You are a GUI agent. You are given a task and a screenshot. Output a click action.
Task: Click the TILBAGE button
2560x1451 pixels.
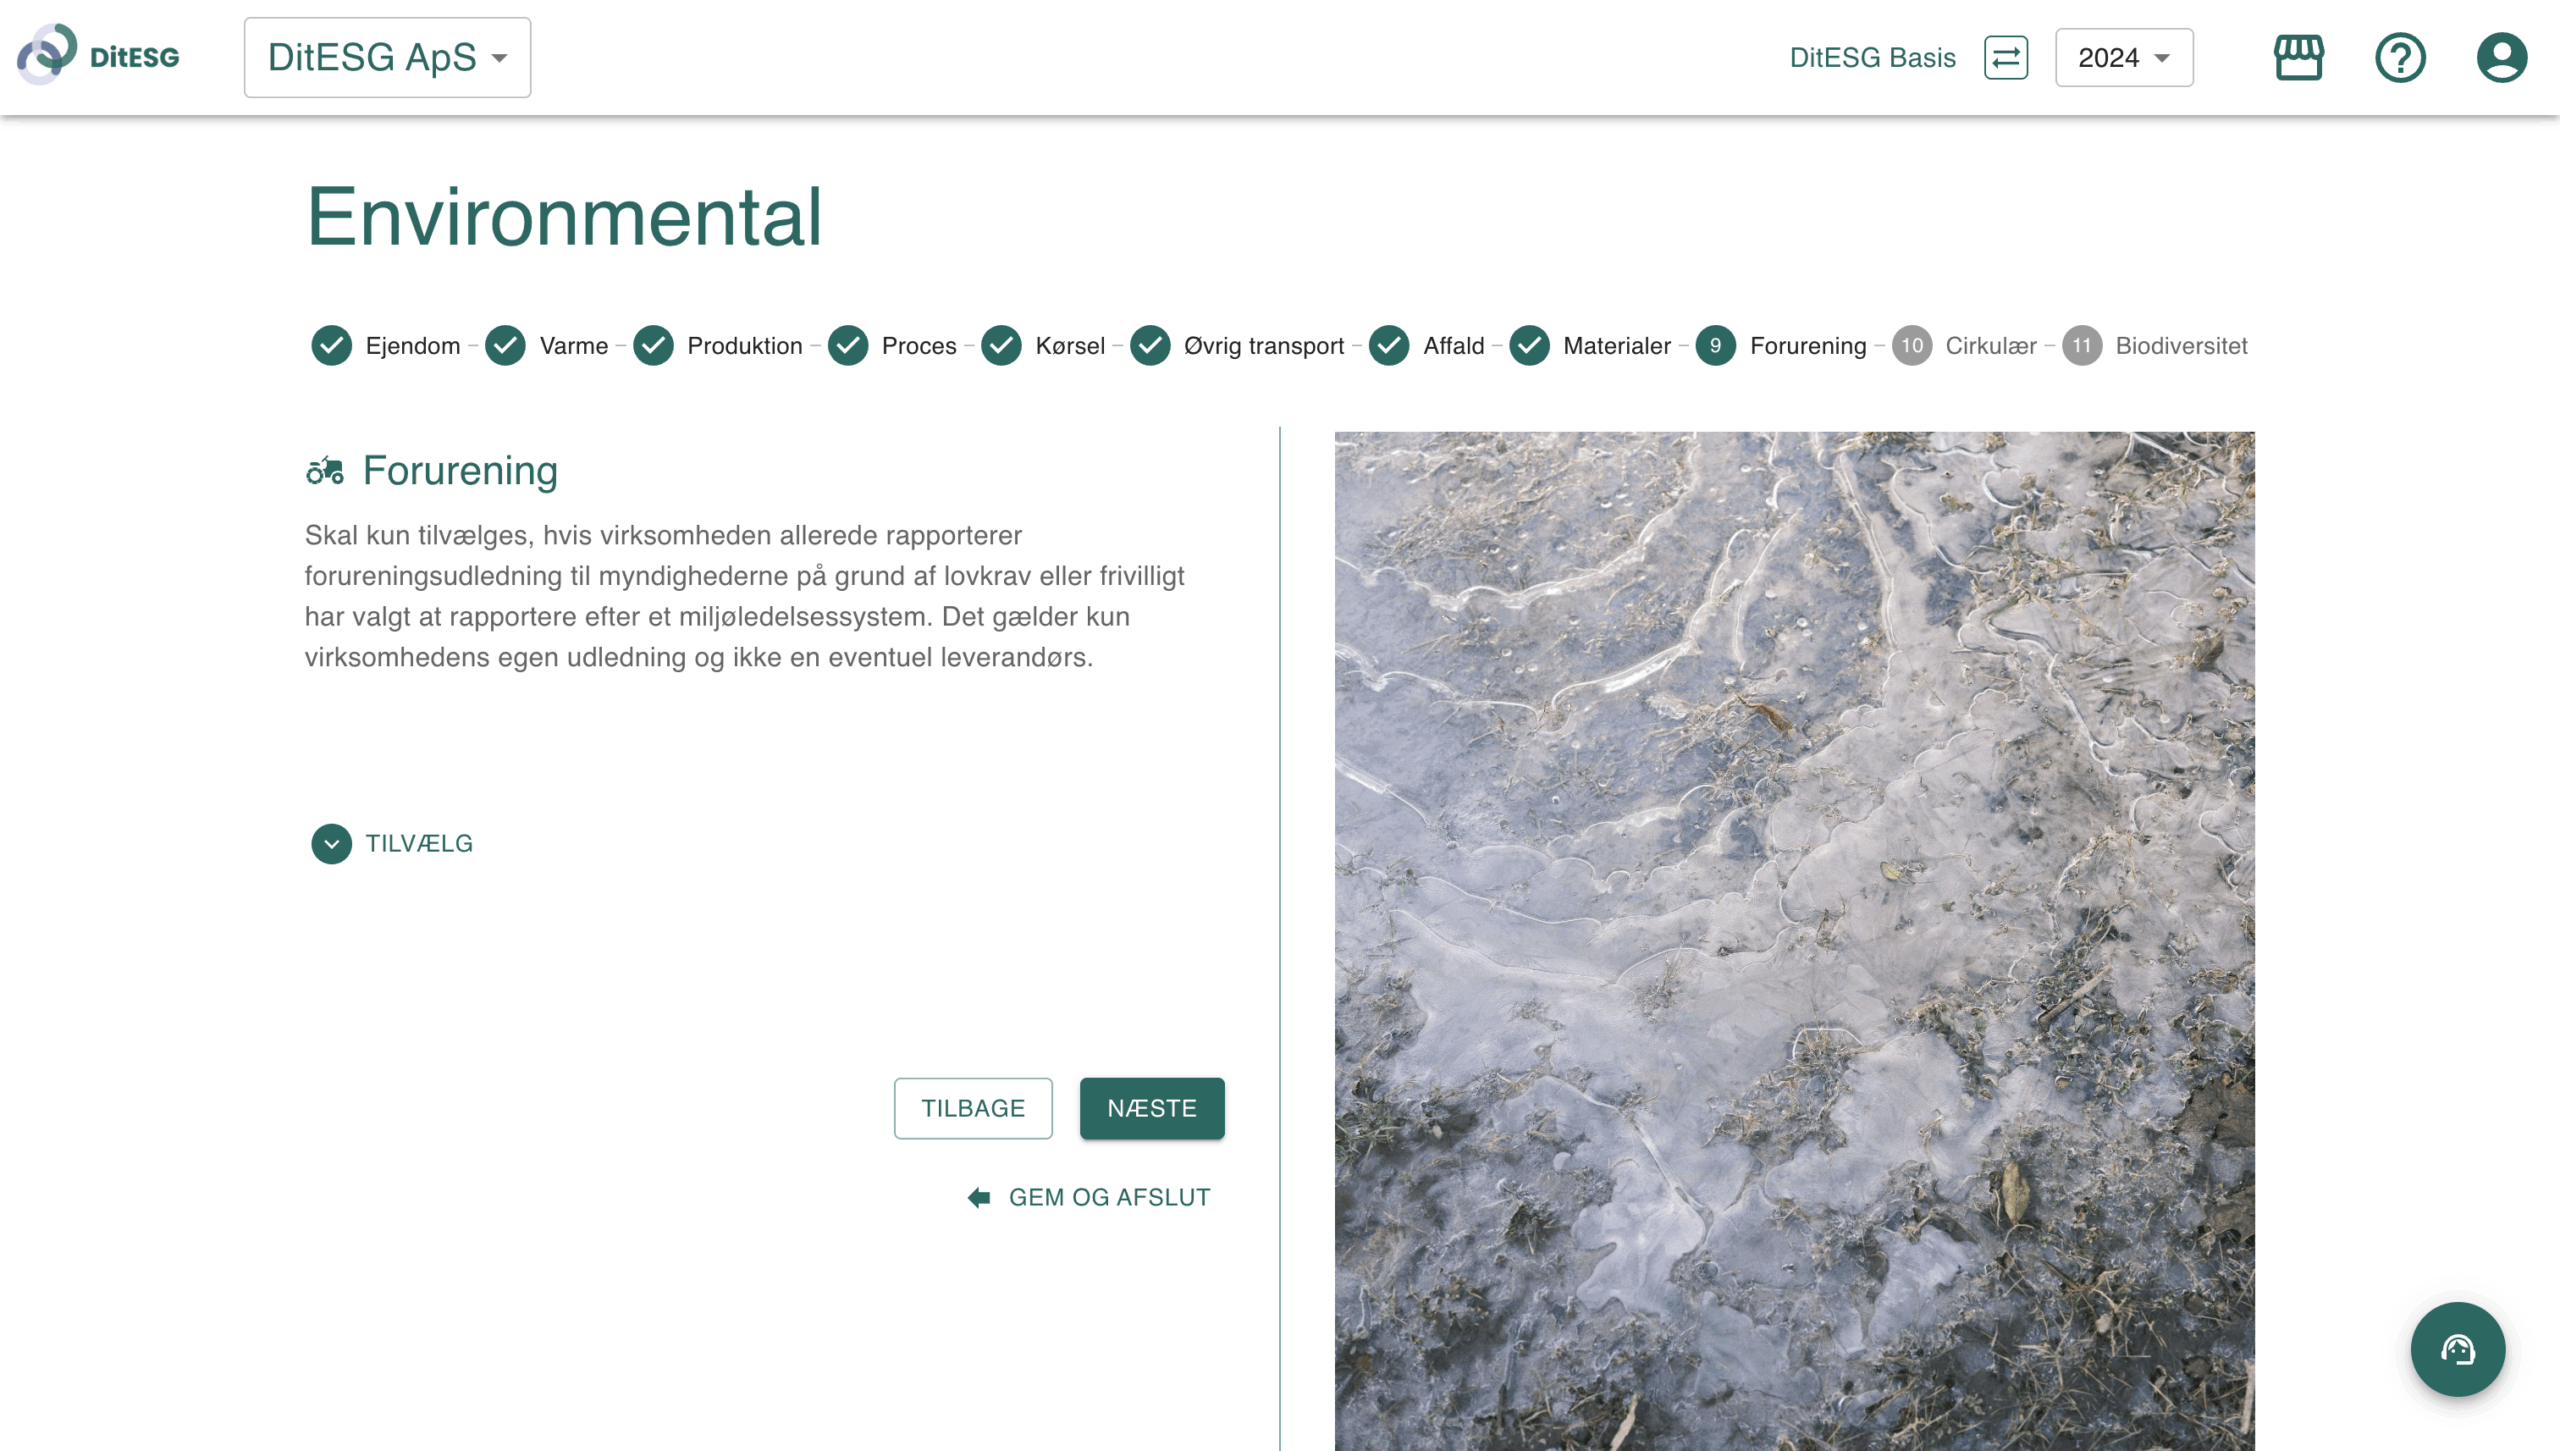click(x=972, y=1108)
